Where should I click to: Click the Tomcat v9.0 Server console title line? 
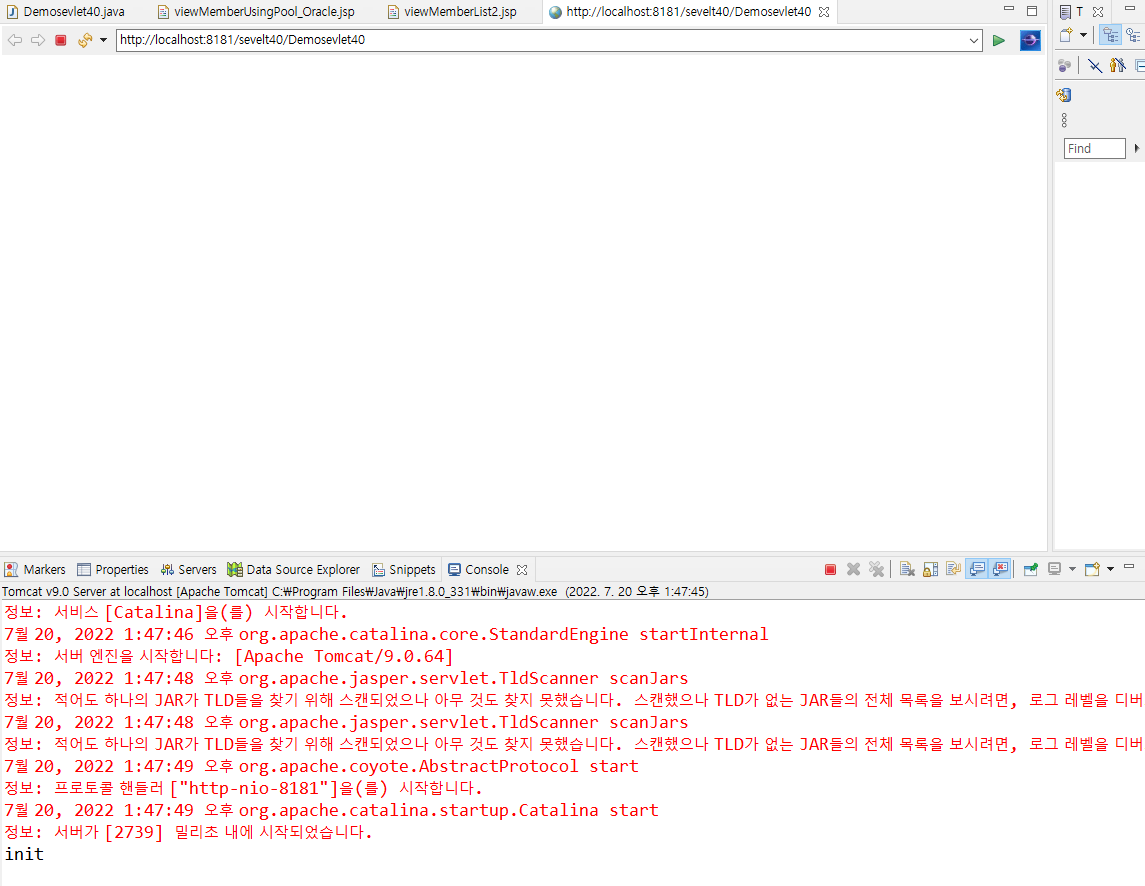coord(356,592)
